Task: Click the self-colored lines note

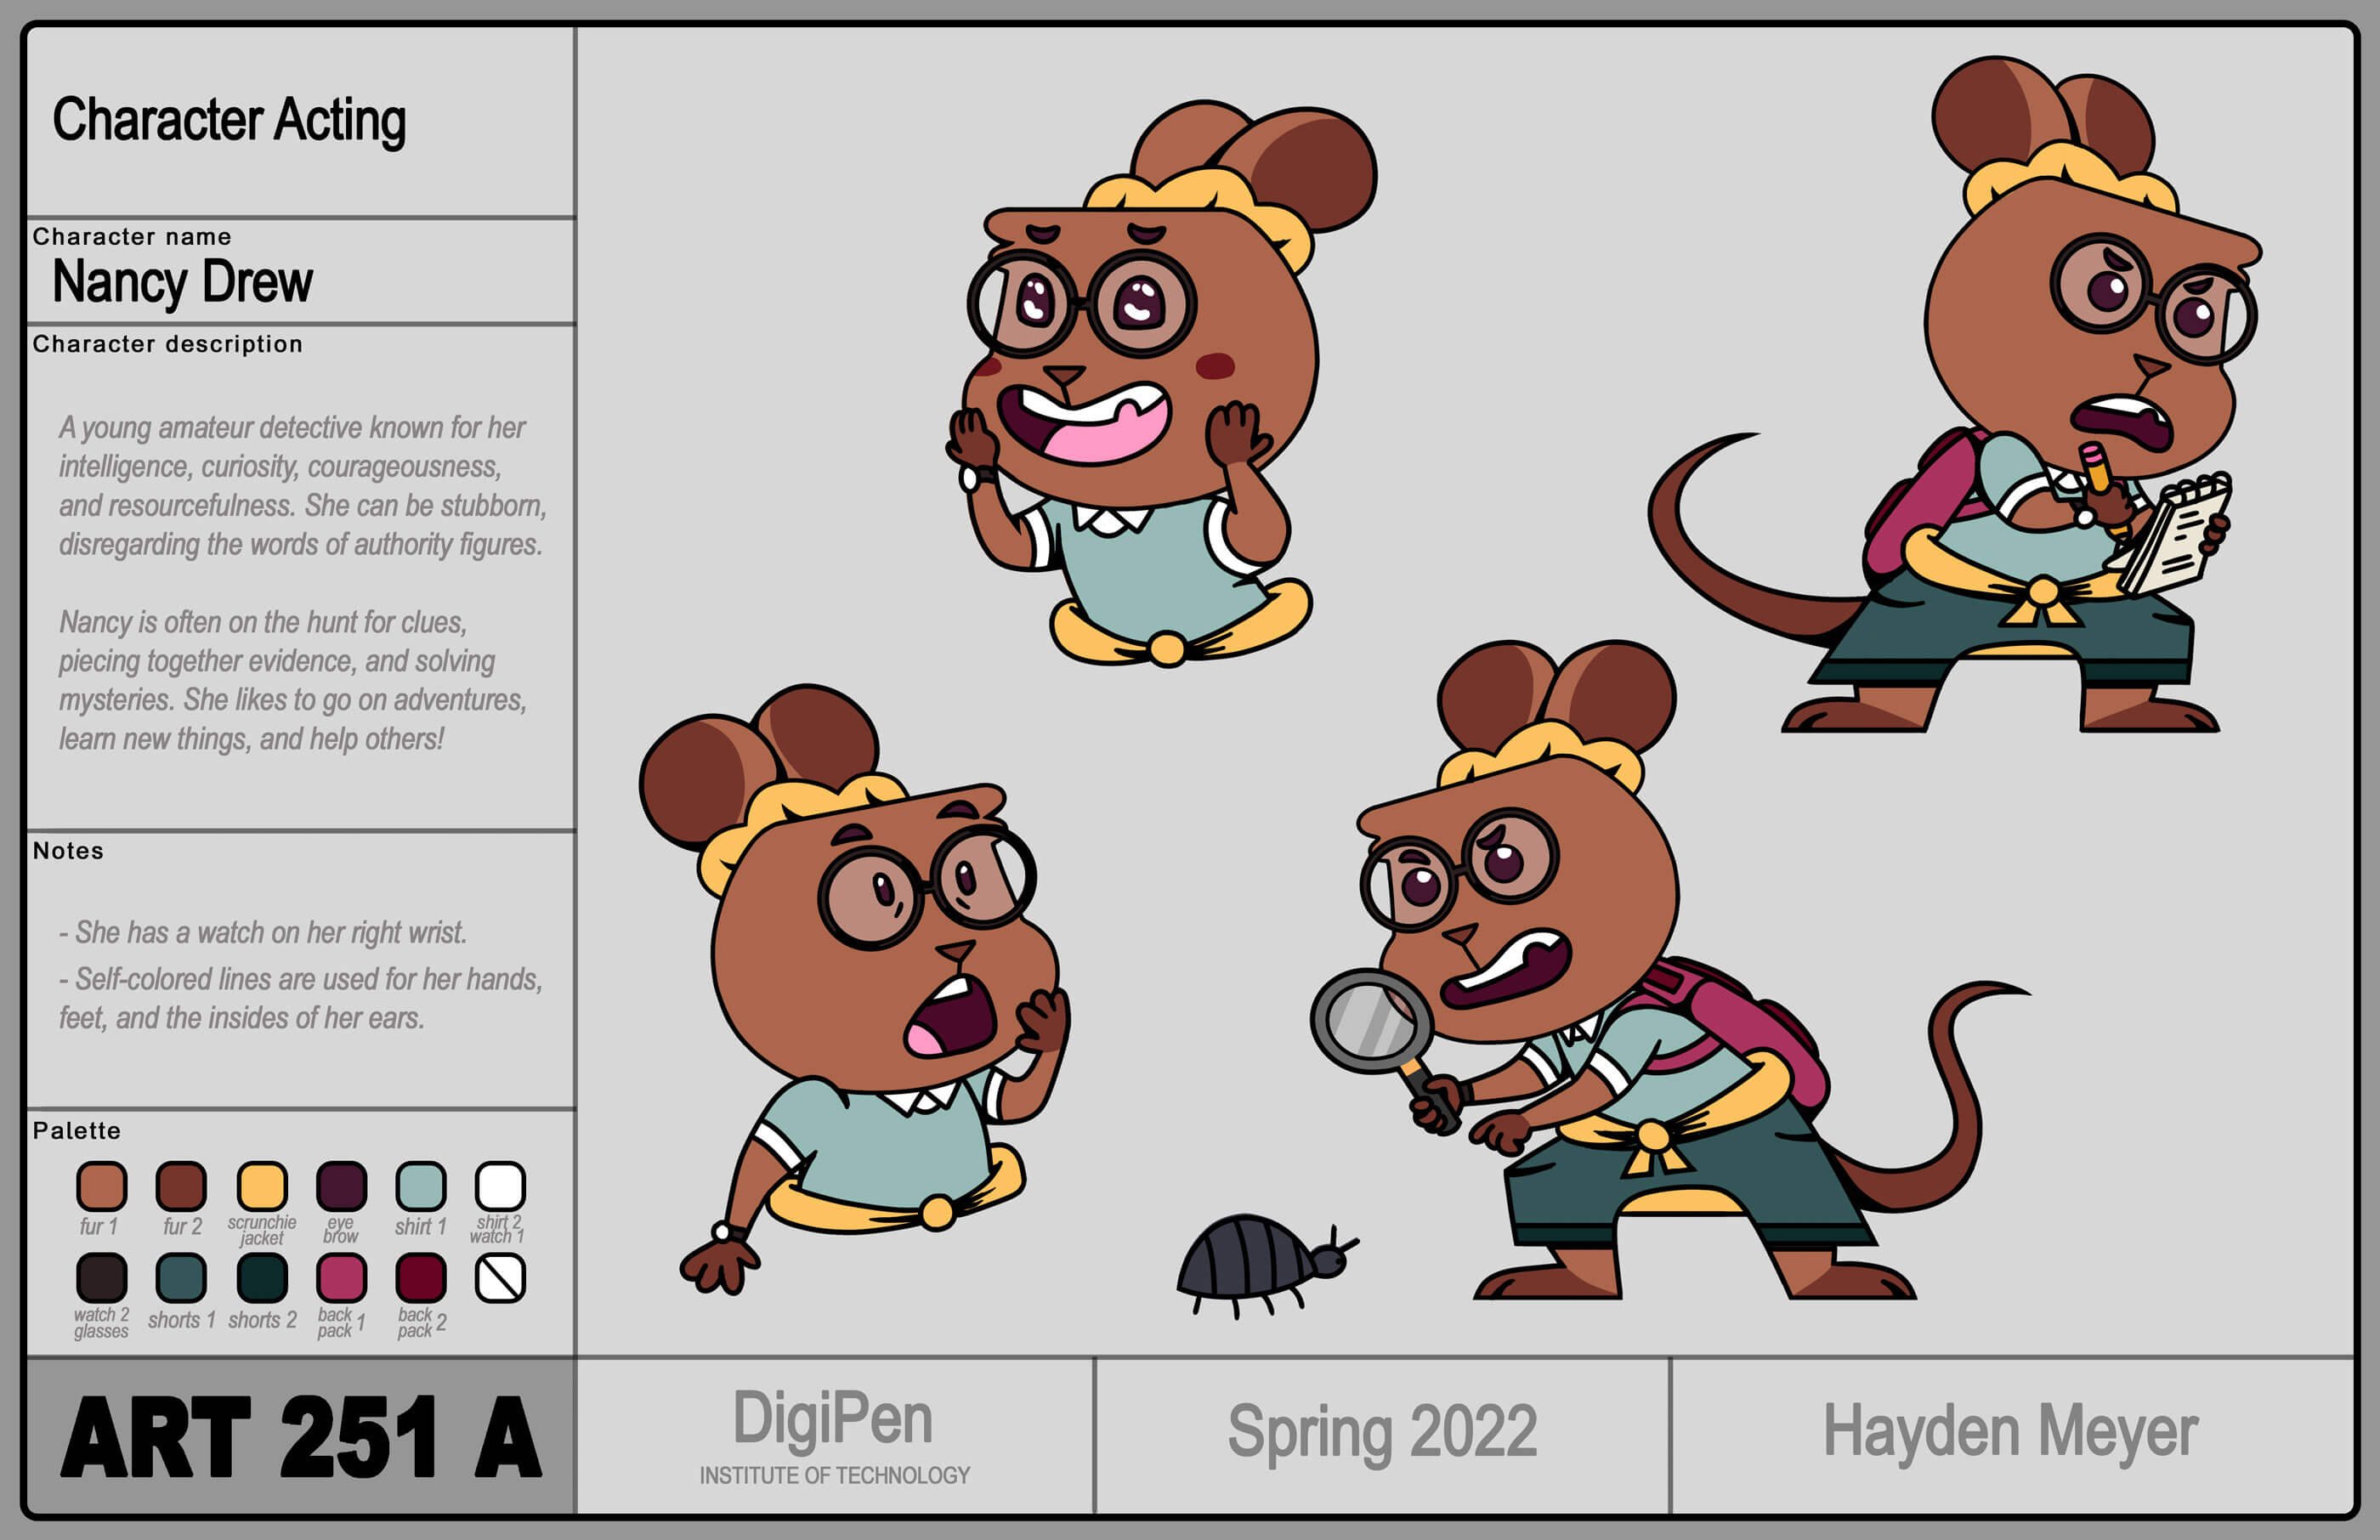Action: 300,998
